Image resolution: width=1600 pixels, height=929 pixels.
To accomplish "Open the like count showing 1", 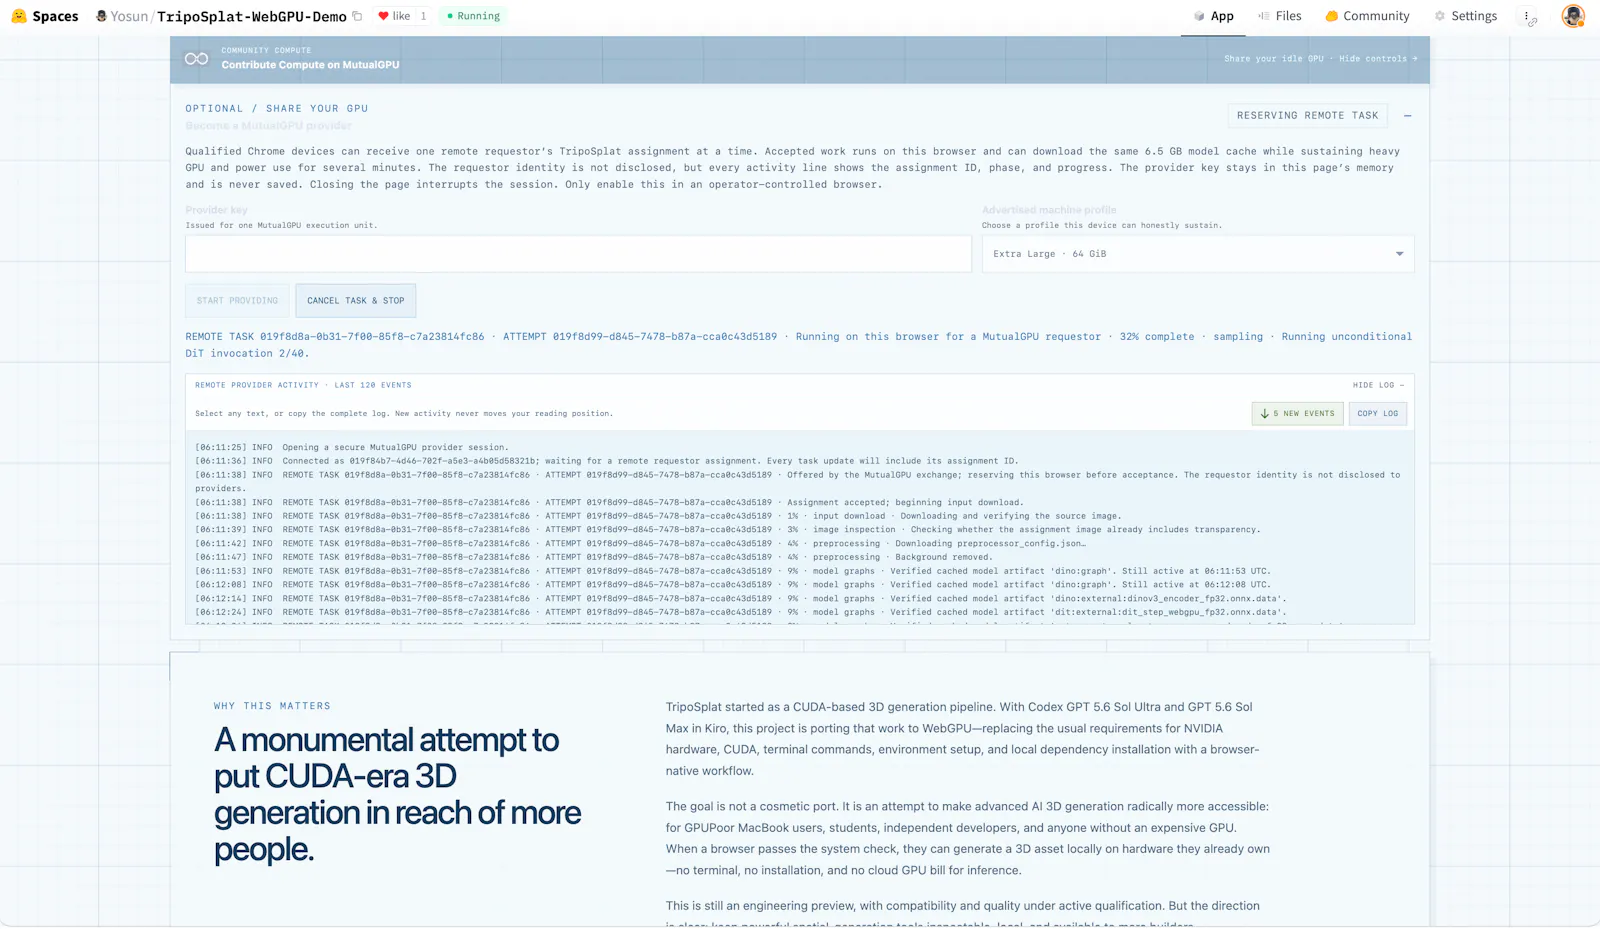I will coord(423,16).
